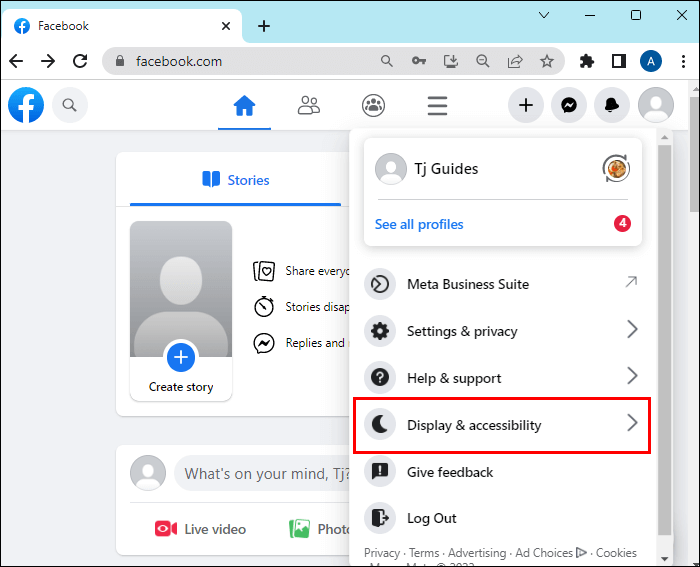Open Help & support
700x567 pixels.
pyautogui.click(x=502, y=378)
